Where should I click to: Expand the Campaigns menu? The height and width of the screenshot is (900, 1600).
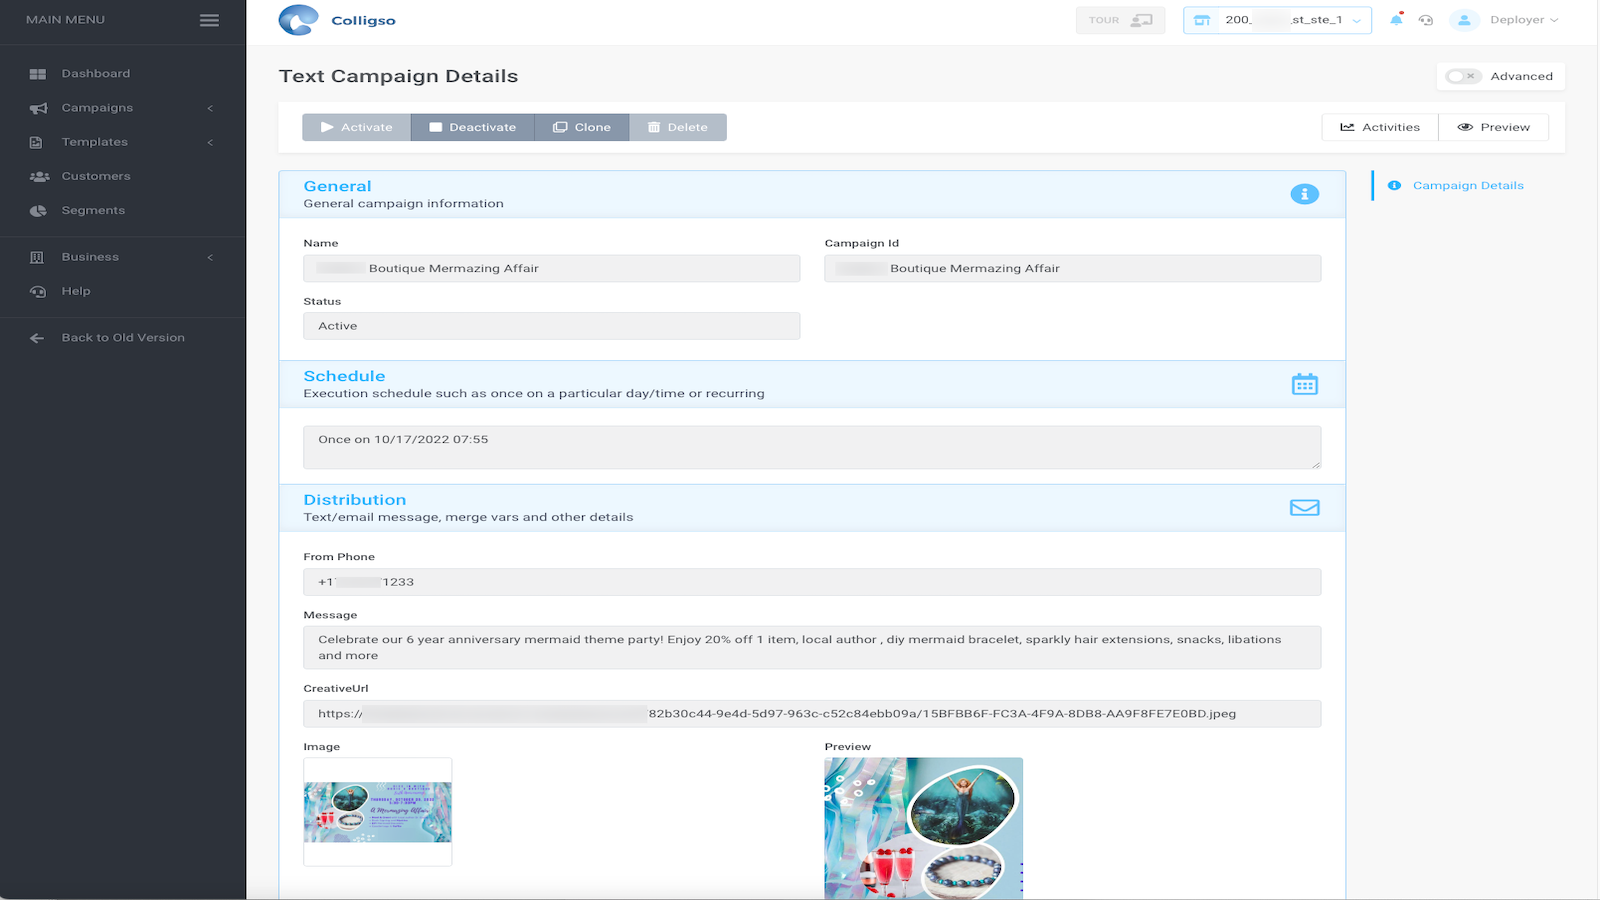(123, 108)
